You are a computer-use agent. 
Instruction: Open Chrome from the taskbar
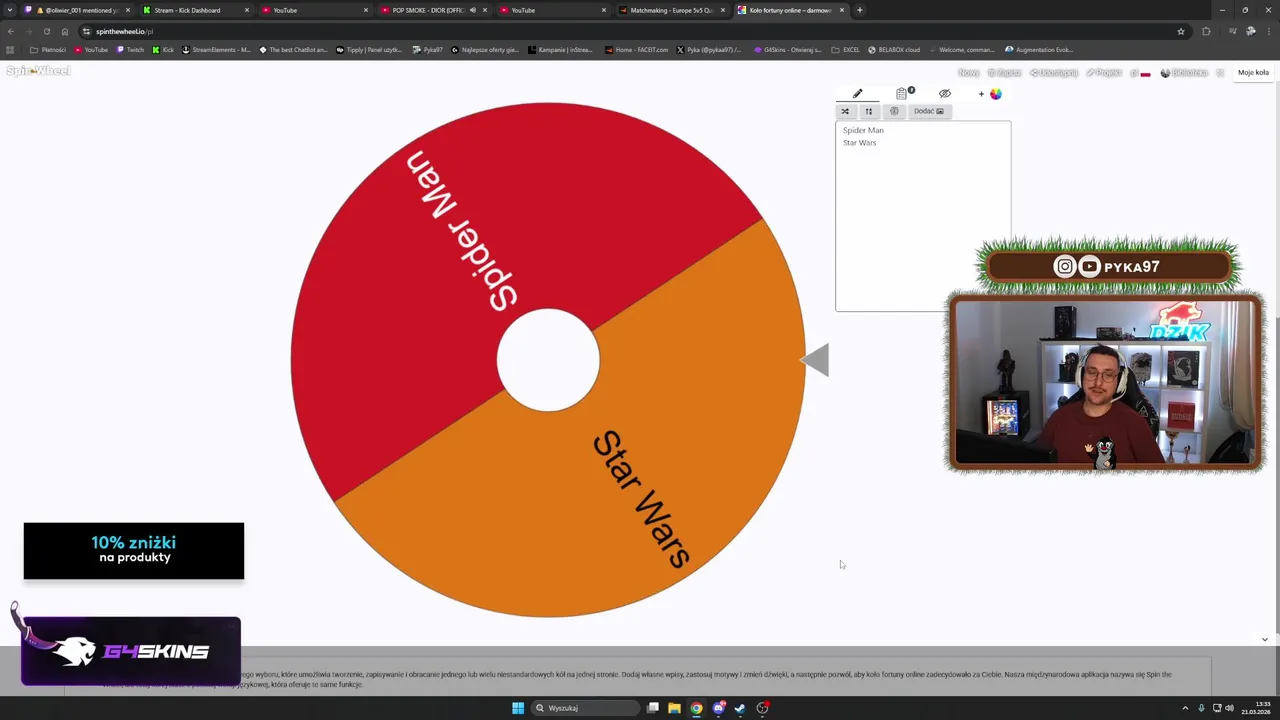[696, 708]
